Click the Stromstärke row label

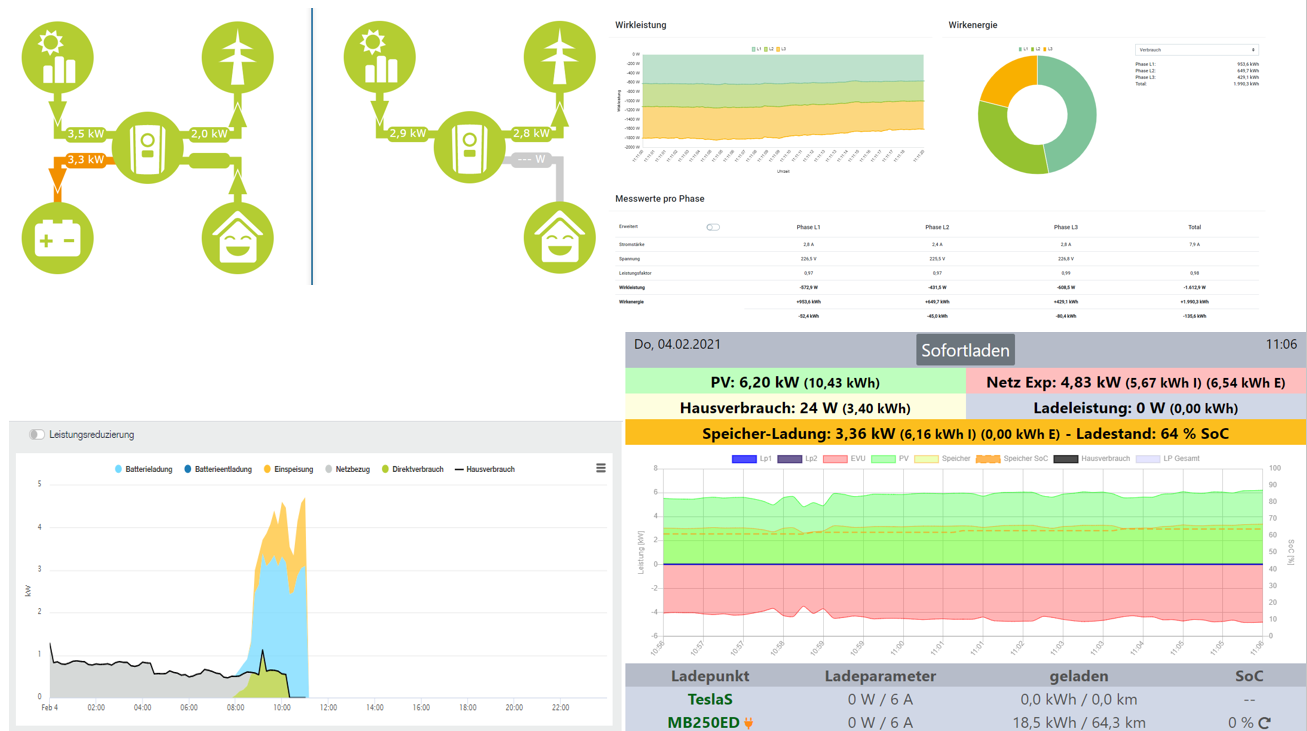pyautogui.click(x=632, y=244)
